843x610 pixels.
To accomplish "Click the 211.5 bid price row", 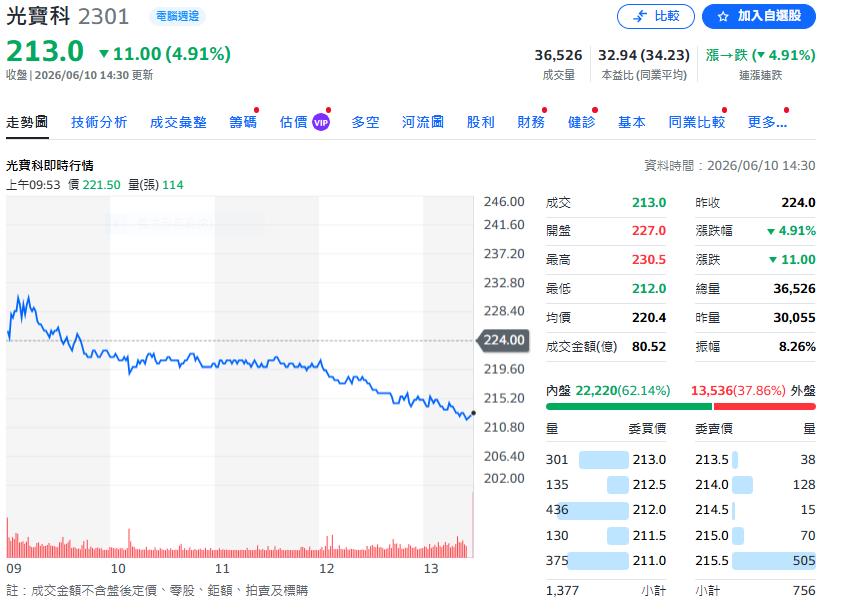I will pos(606,535).
